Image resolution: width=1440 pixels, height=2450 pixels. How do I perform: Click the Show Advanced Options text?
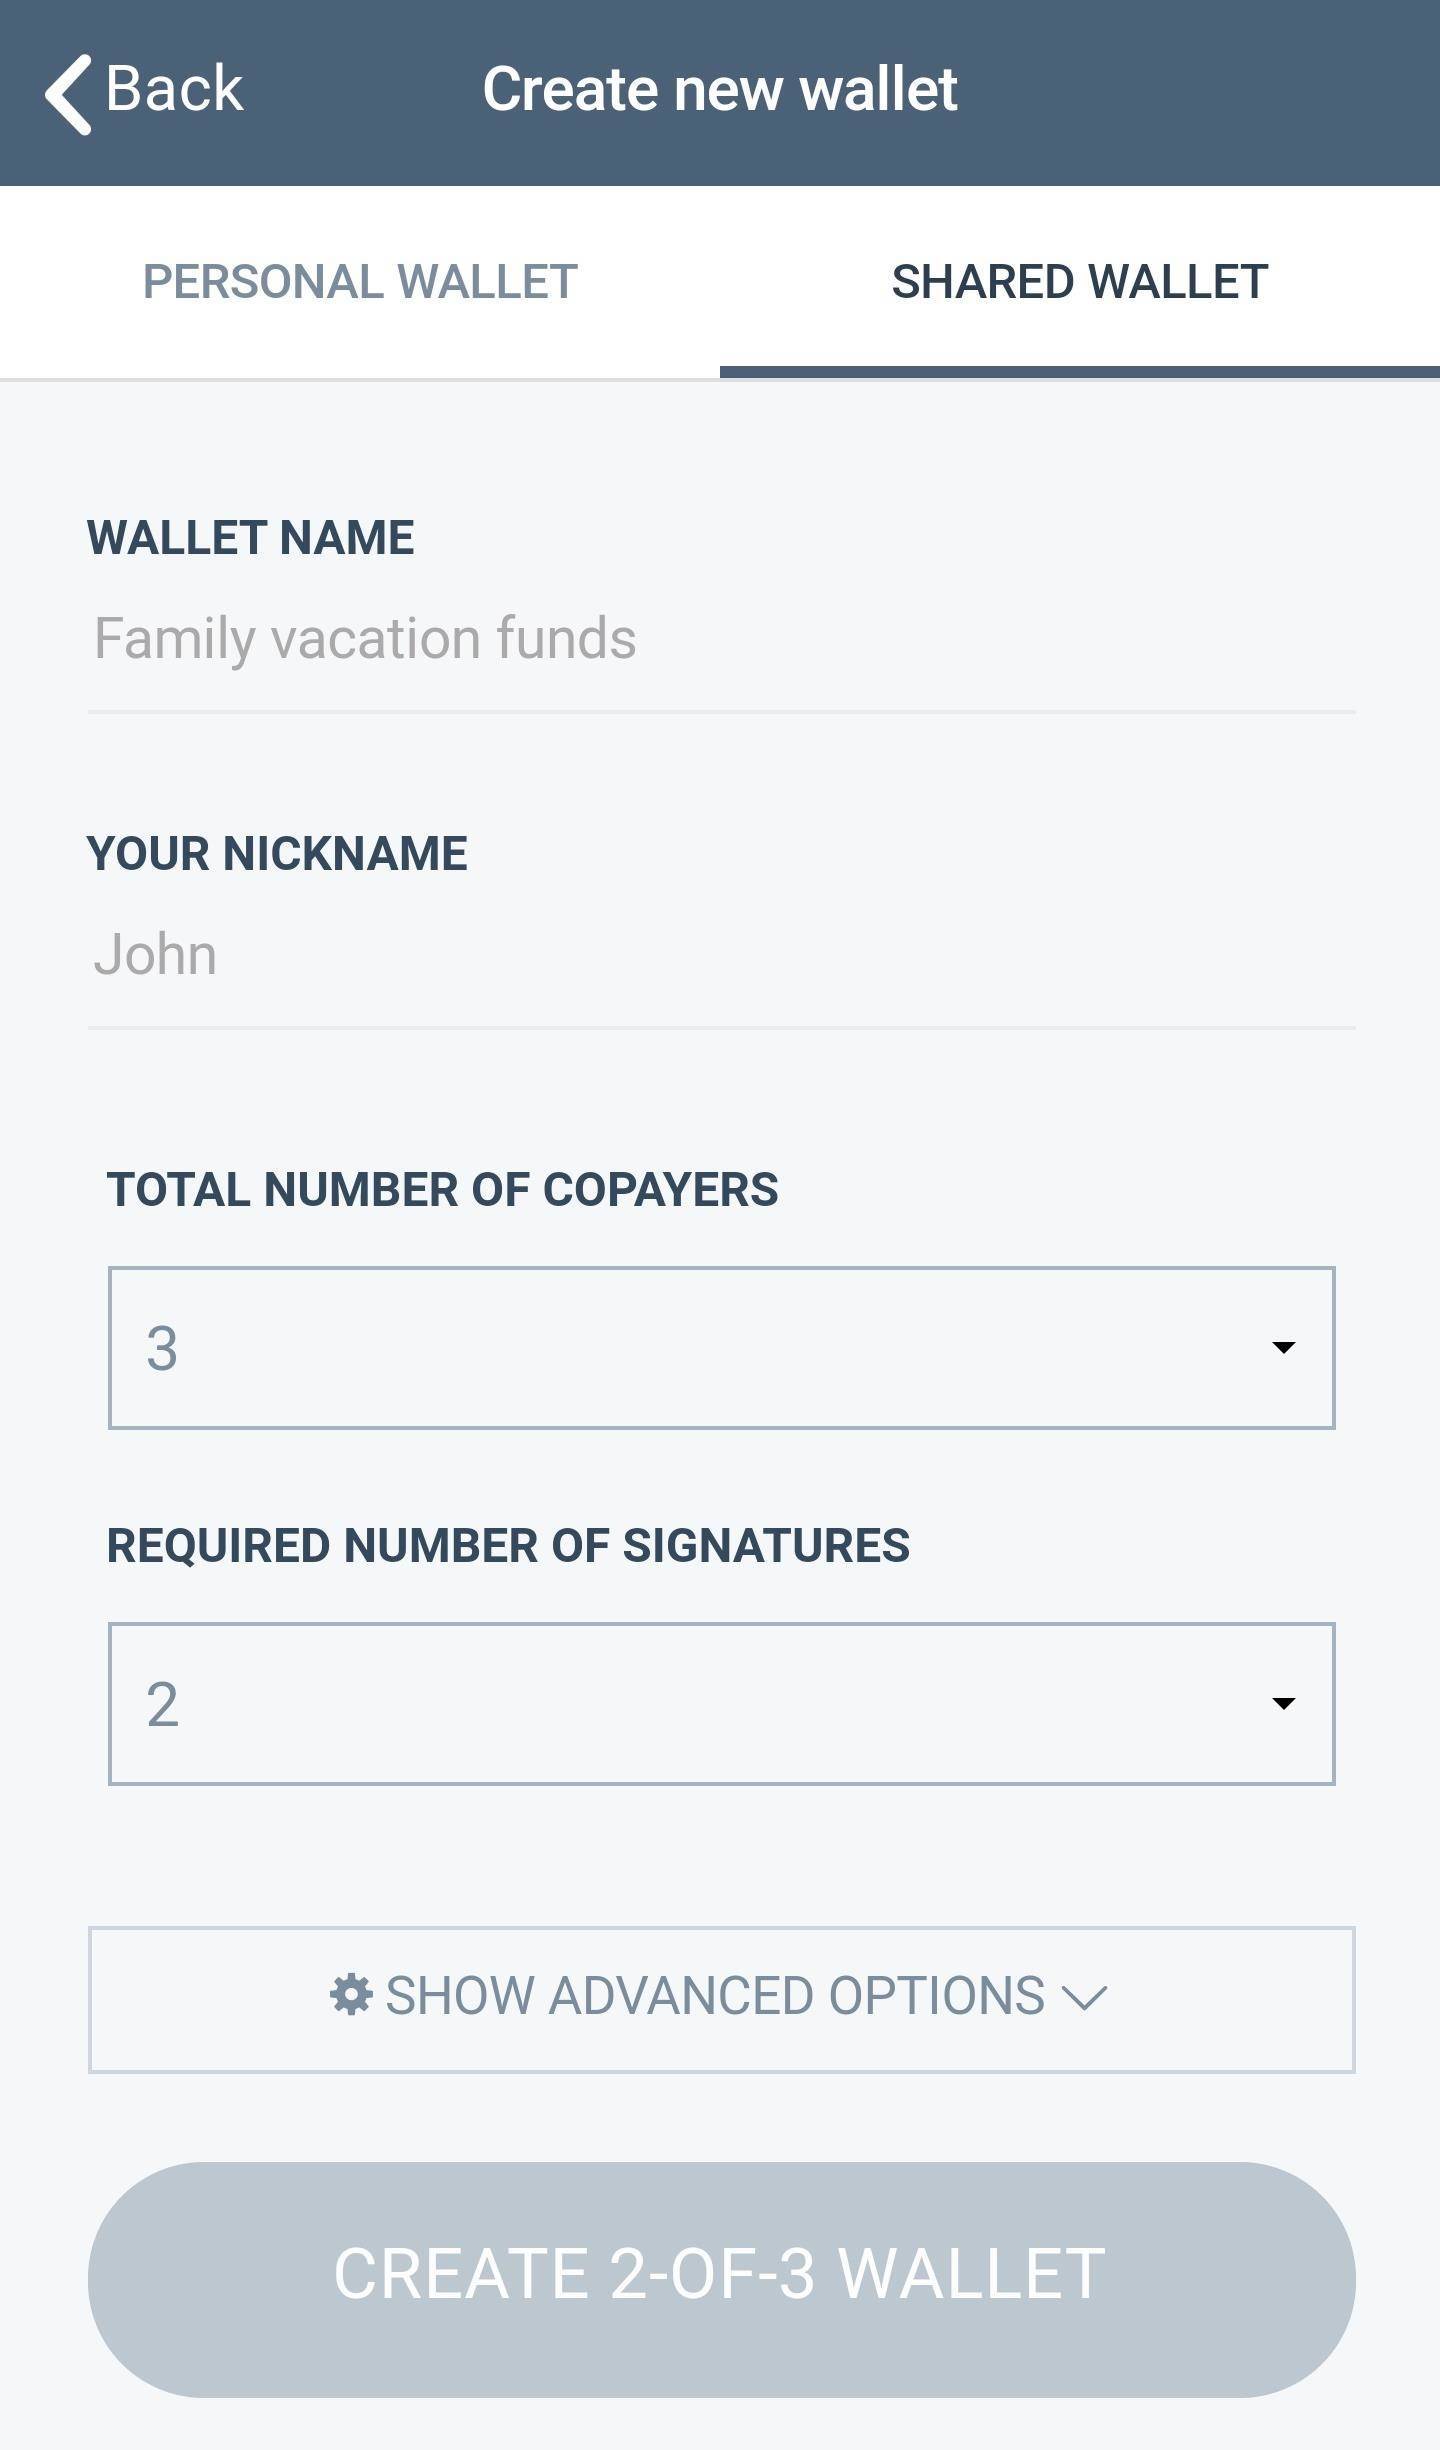[x=714, y=1996]
